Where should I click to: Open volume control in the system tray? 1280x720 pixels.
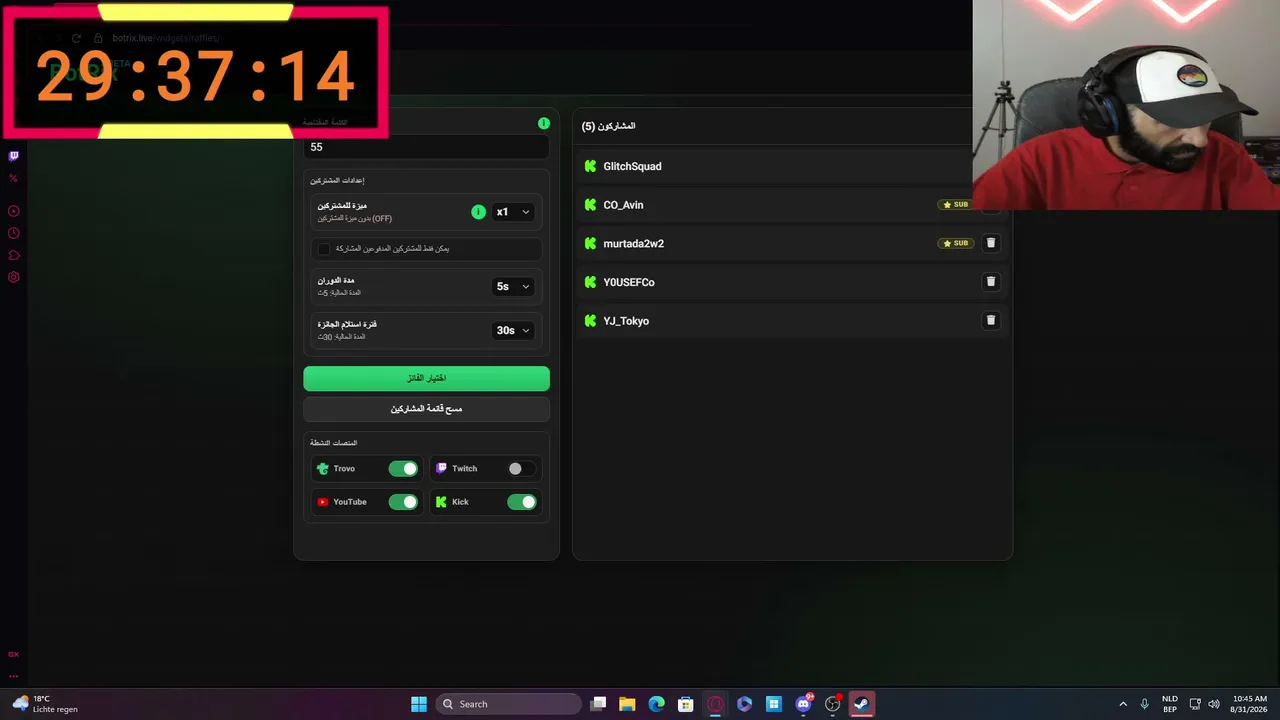1214,704
